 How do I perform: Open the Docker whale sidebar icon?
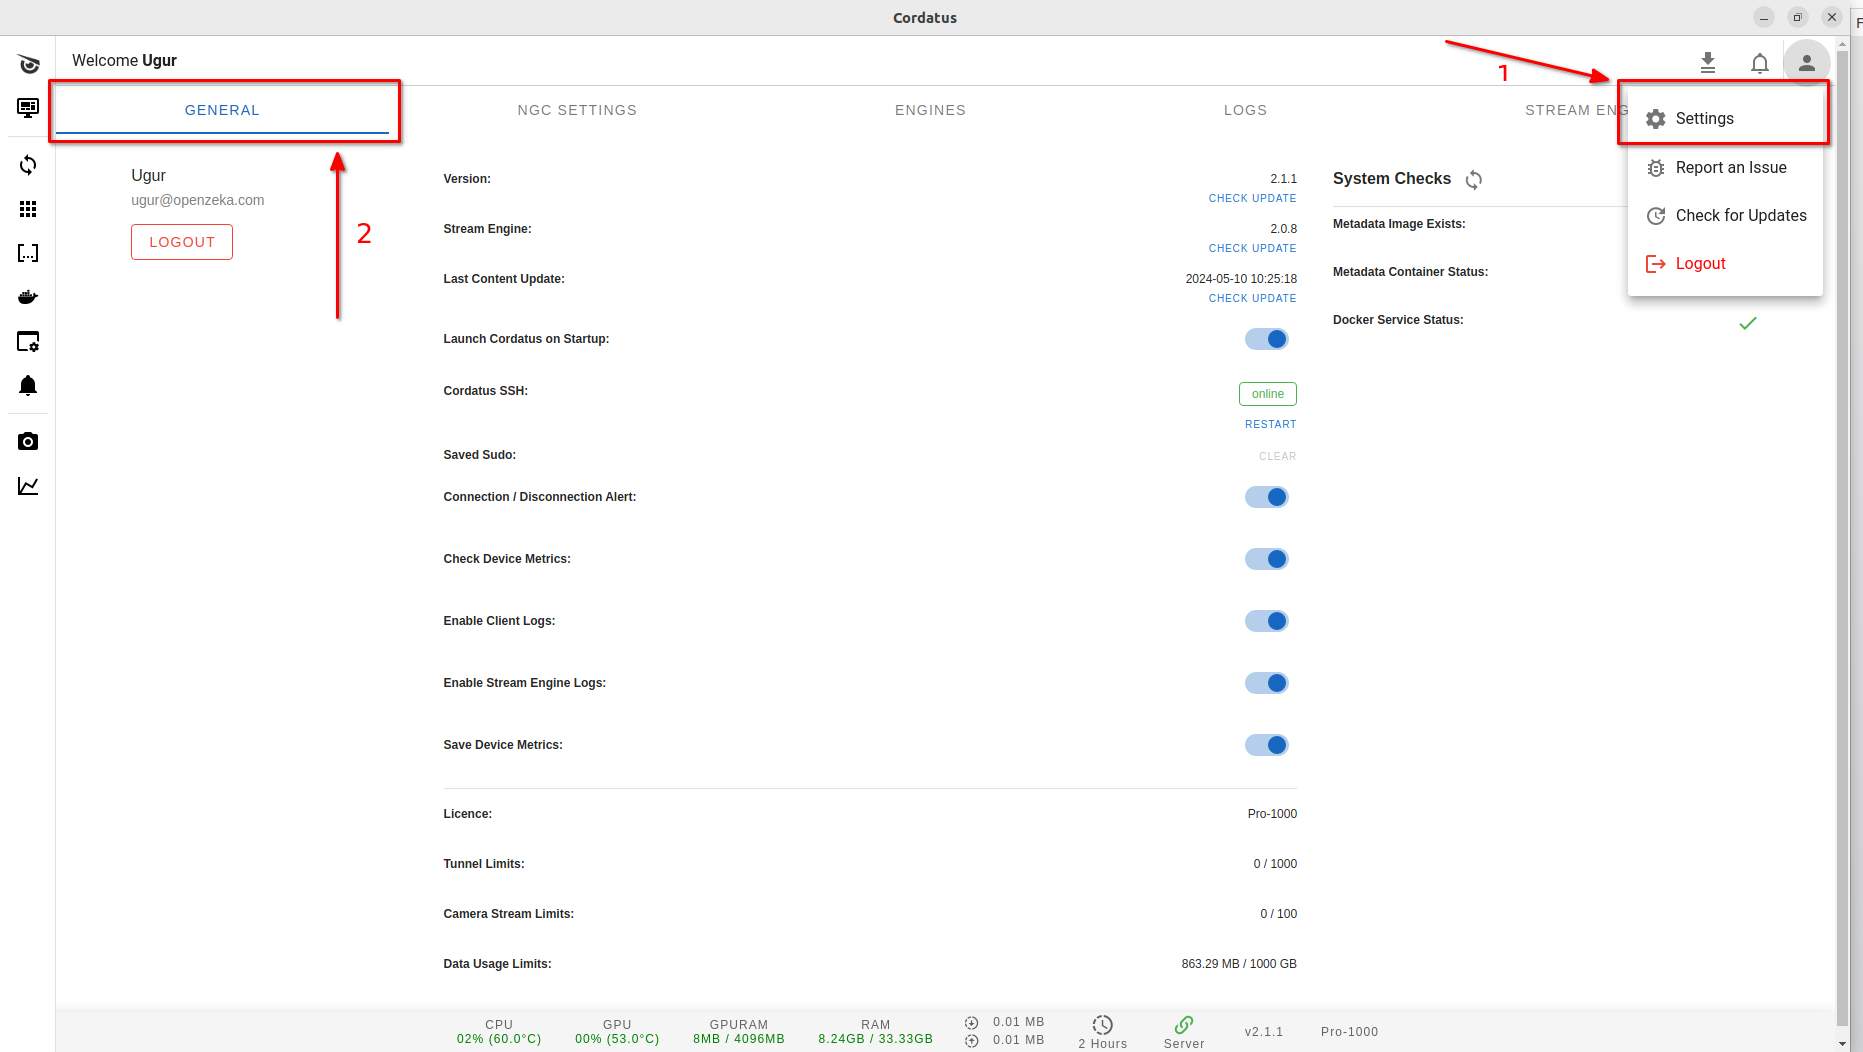(28, 297)
